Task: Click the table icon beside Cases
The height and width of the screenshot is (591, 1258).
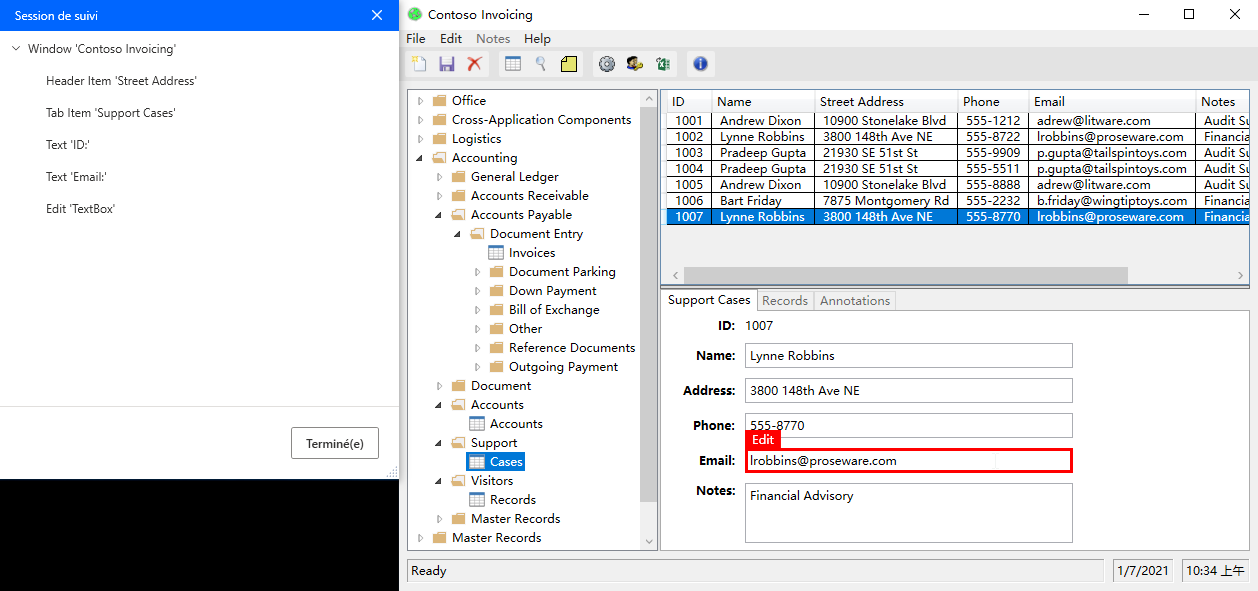Action: coord(477,462)
